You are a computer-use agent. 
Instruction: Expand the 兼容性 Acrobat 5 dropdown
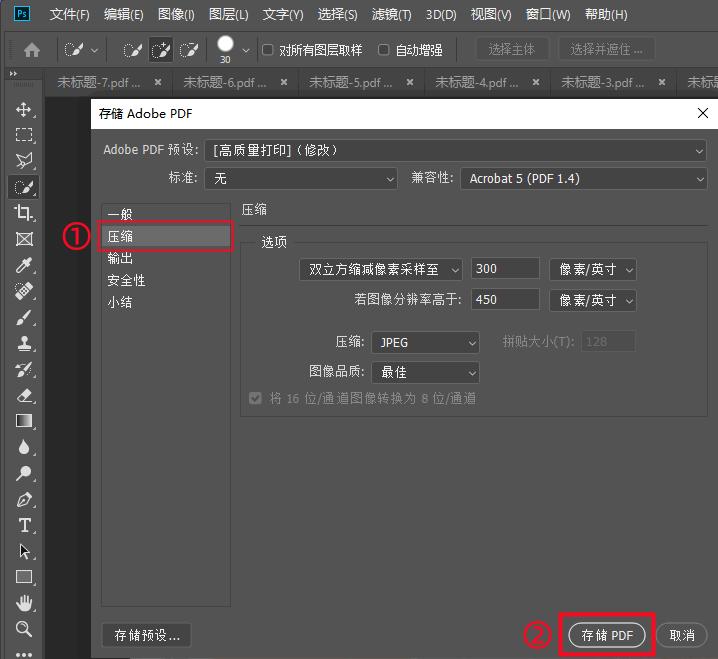585,178
